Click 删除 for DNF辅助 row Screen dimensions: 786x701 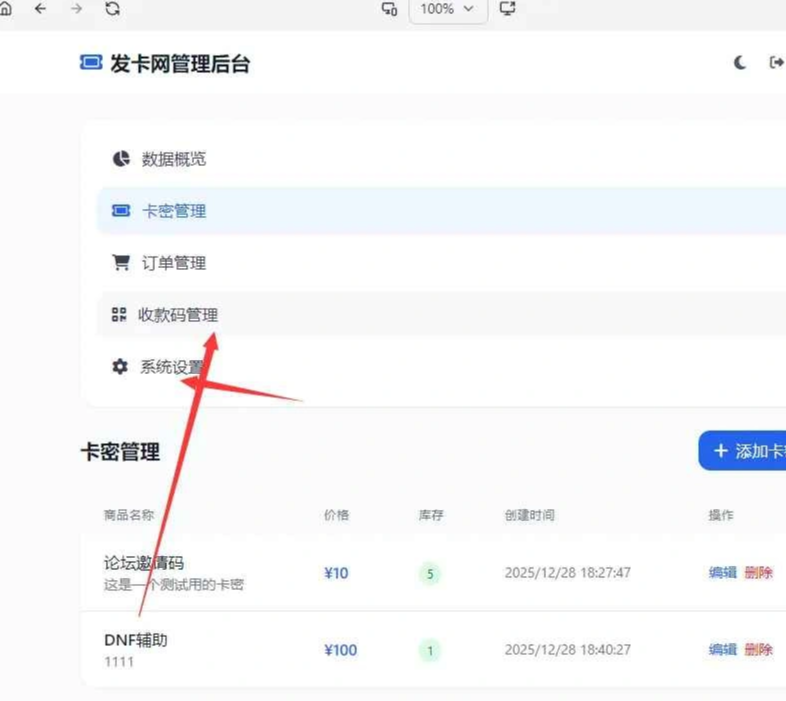point(758,649)
